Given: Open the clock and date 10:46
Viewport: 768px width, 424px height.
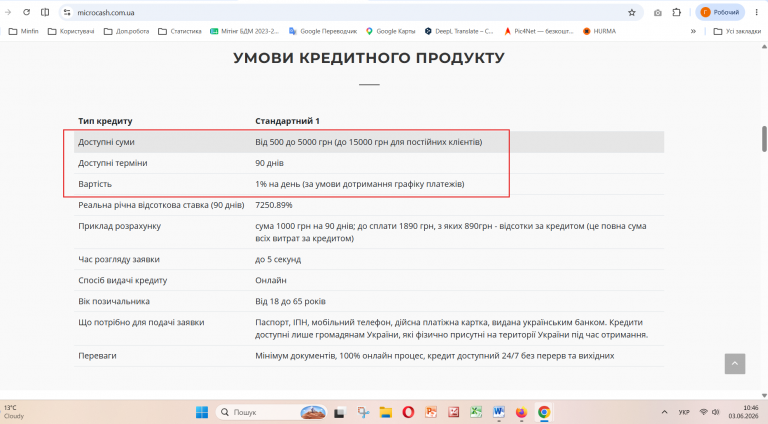Looking at the screenshot, I should 743,412.
